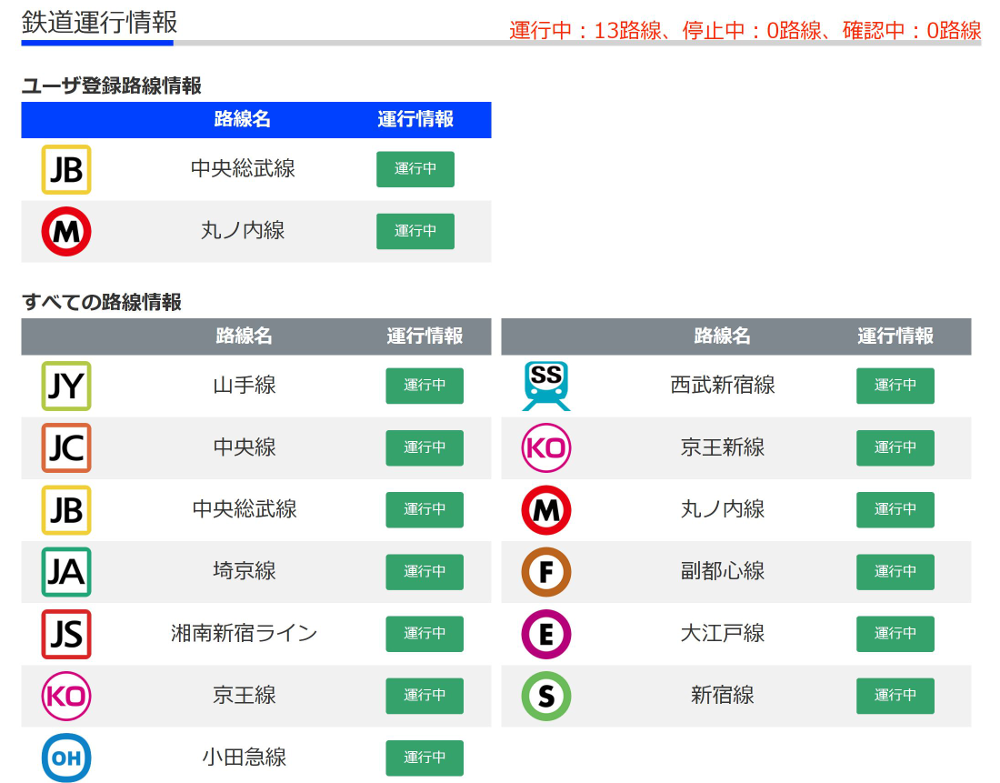The image size is (1000, 783).
Task: Select the 京王新線 route name
Action: 723,448
